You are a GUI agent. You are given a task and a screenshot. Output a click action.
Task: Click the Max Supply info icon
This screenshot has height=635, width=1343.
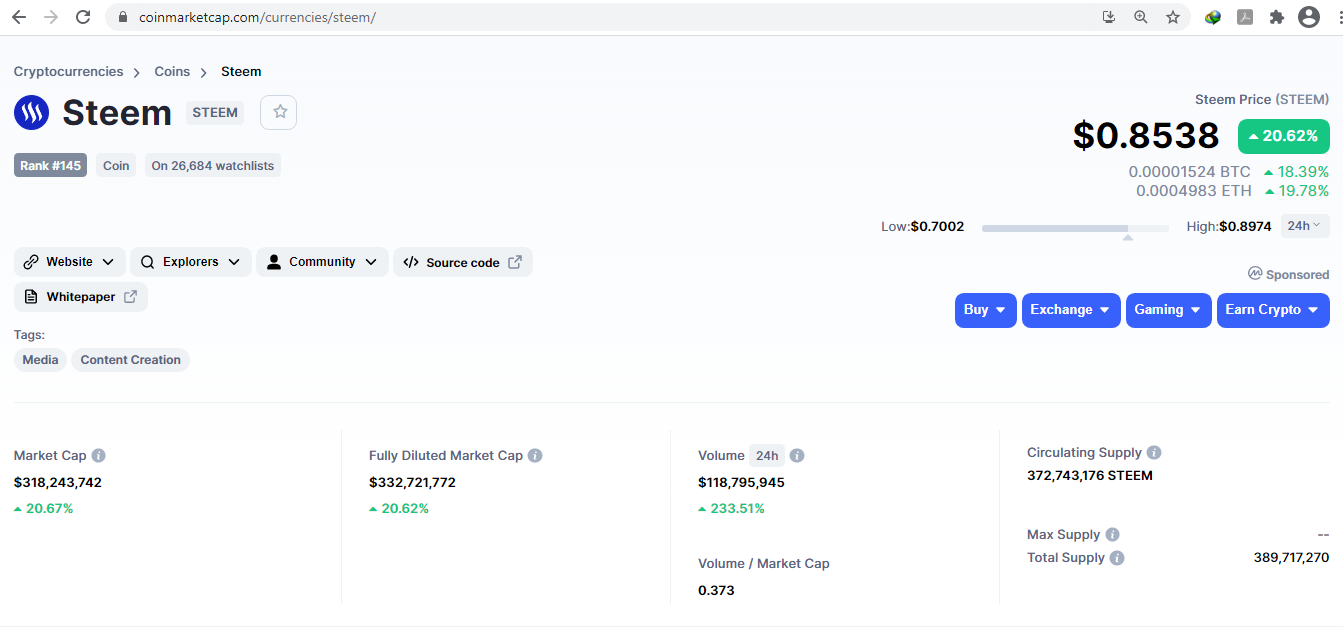(1112, 534)
